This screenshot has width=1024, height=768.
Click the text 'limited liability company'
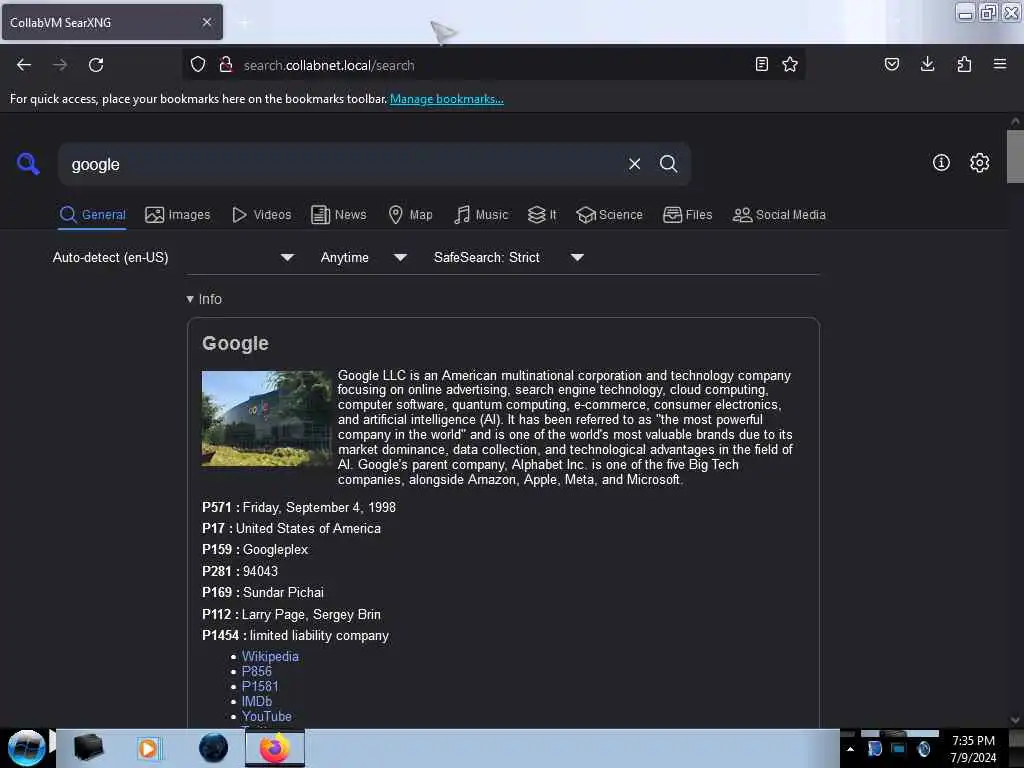coord(319,635)
